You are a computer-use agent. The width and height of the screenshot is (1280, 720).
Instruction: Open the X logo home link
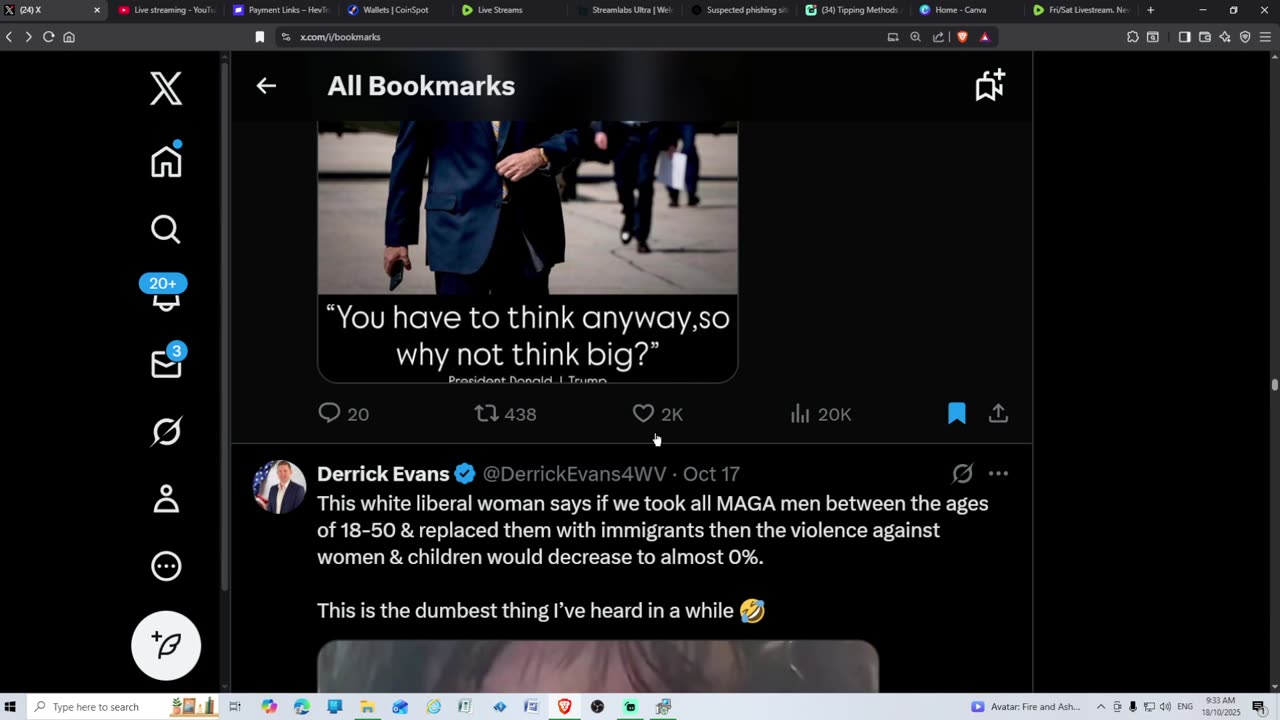pos(166,89)
